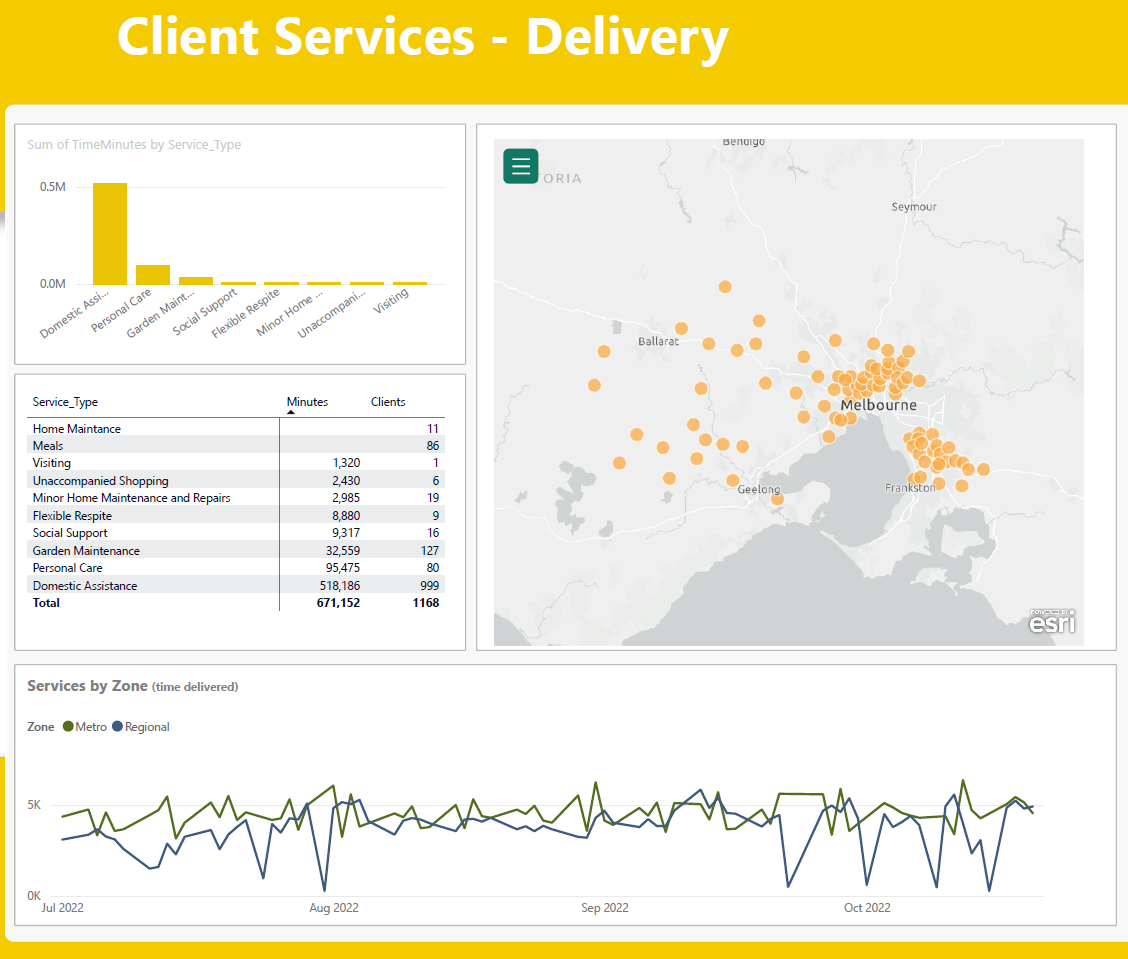The image size is (1128, 959).
Task: Sort table by Service_Type header
Action: (x=65, y=401)
